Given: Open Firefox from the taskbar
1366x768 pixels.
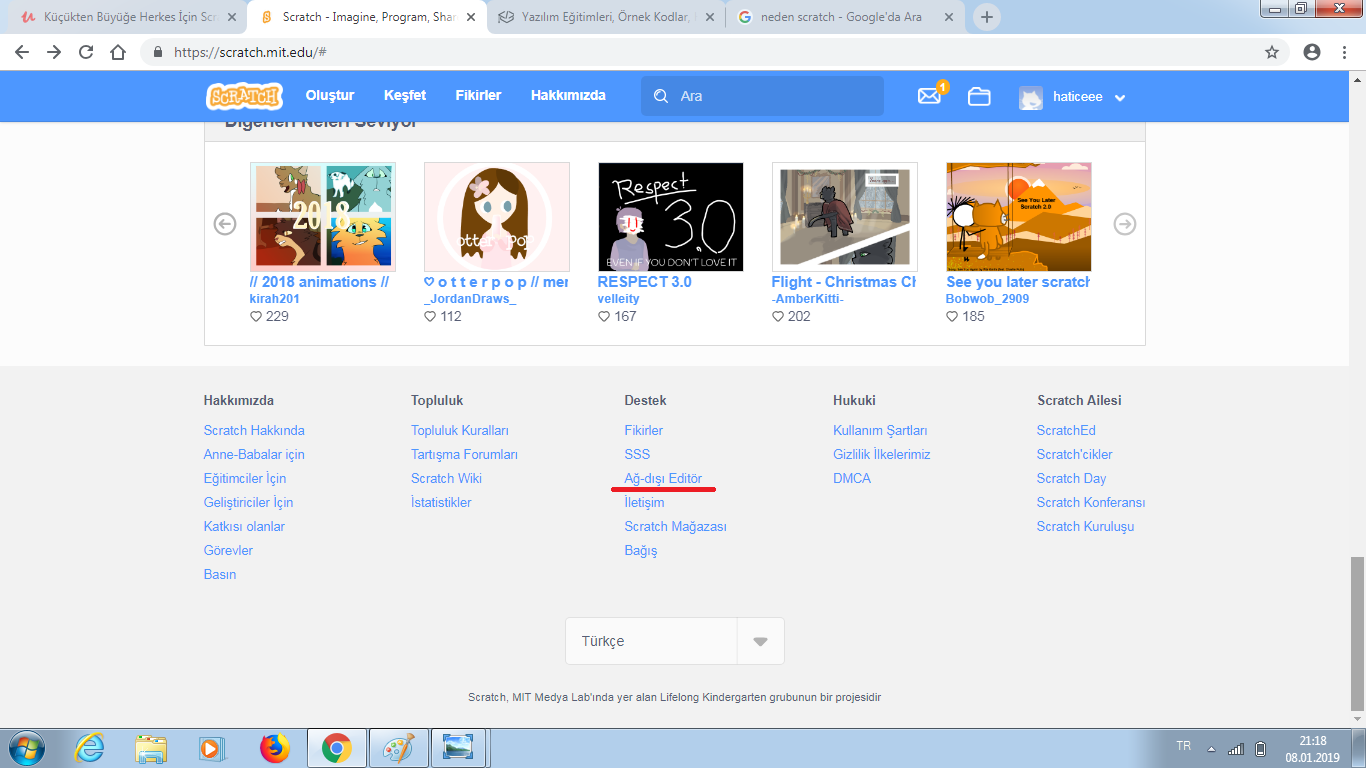Looking at the screenshot, I should 273,747.
